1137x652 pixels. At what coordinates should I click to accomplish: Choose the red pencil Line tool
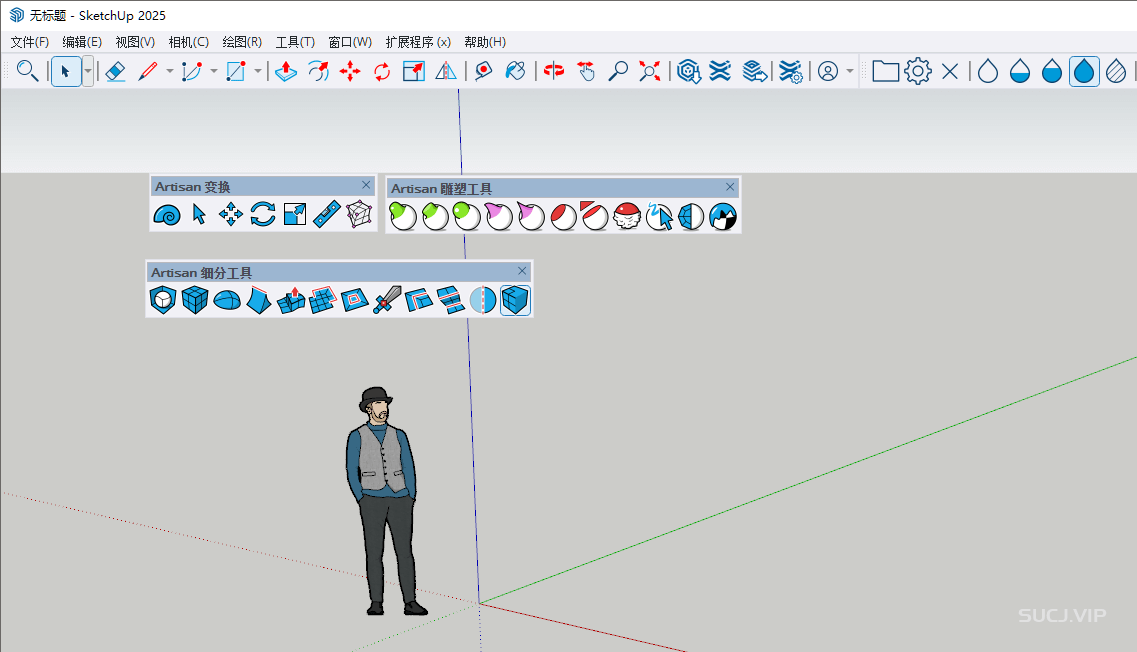(148, 71)
